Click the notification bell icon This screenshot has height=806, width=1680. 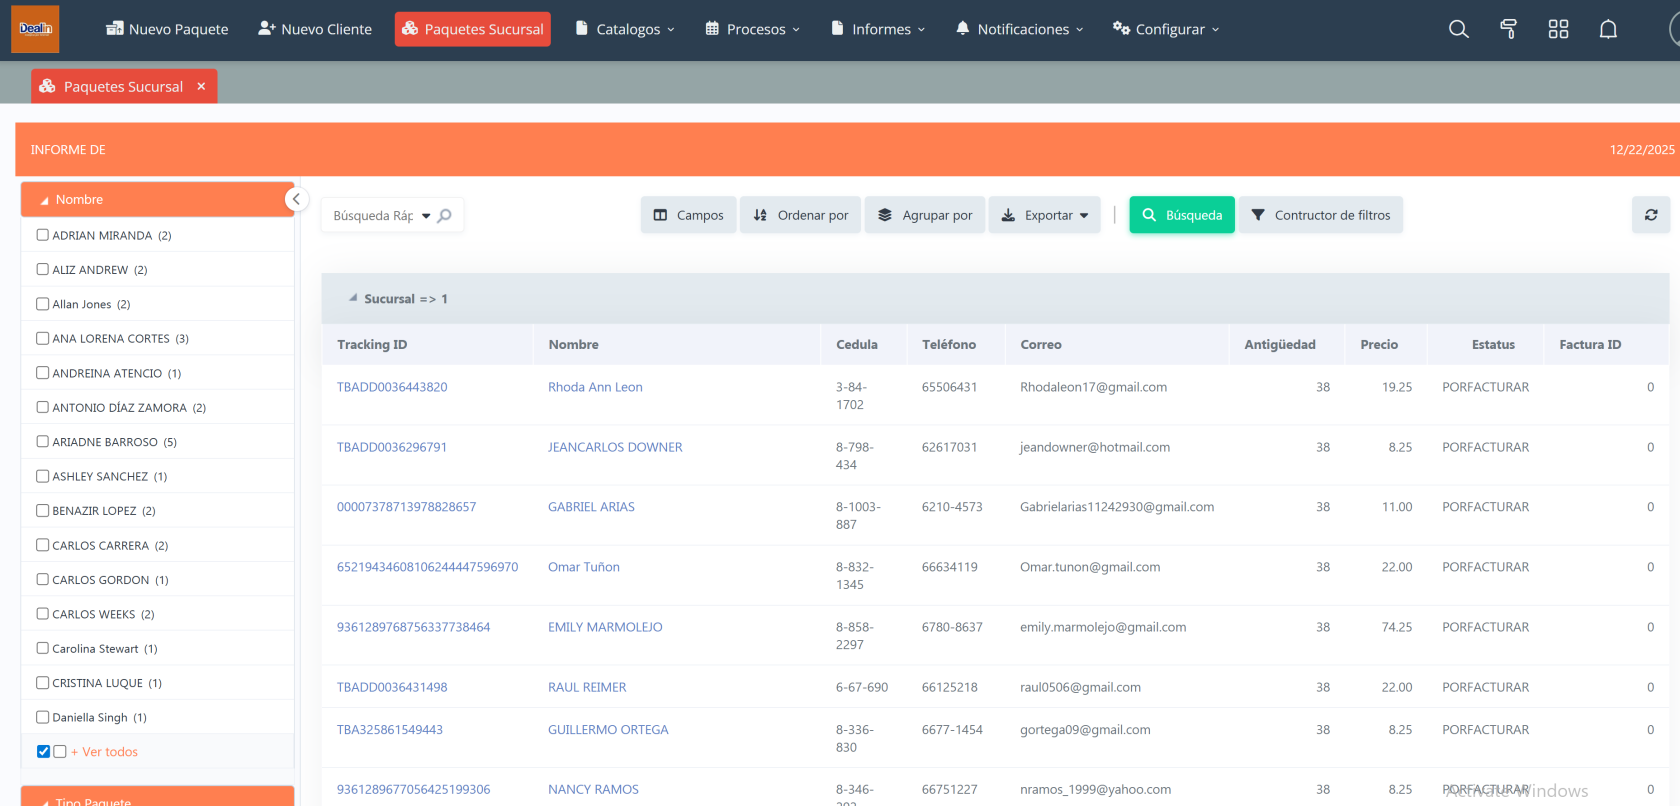tap(1608, 29)
